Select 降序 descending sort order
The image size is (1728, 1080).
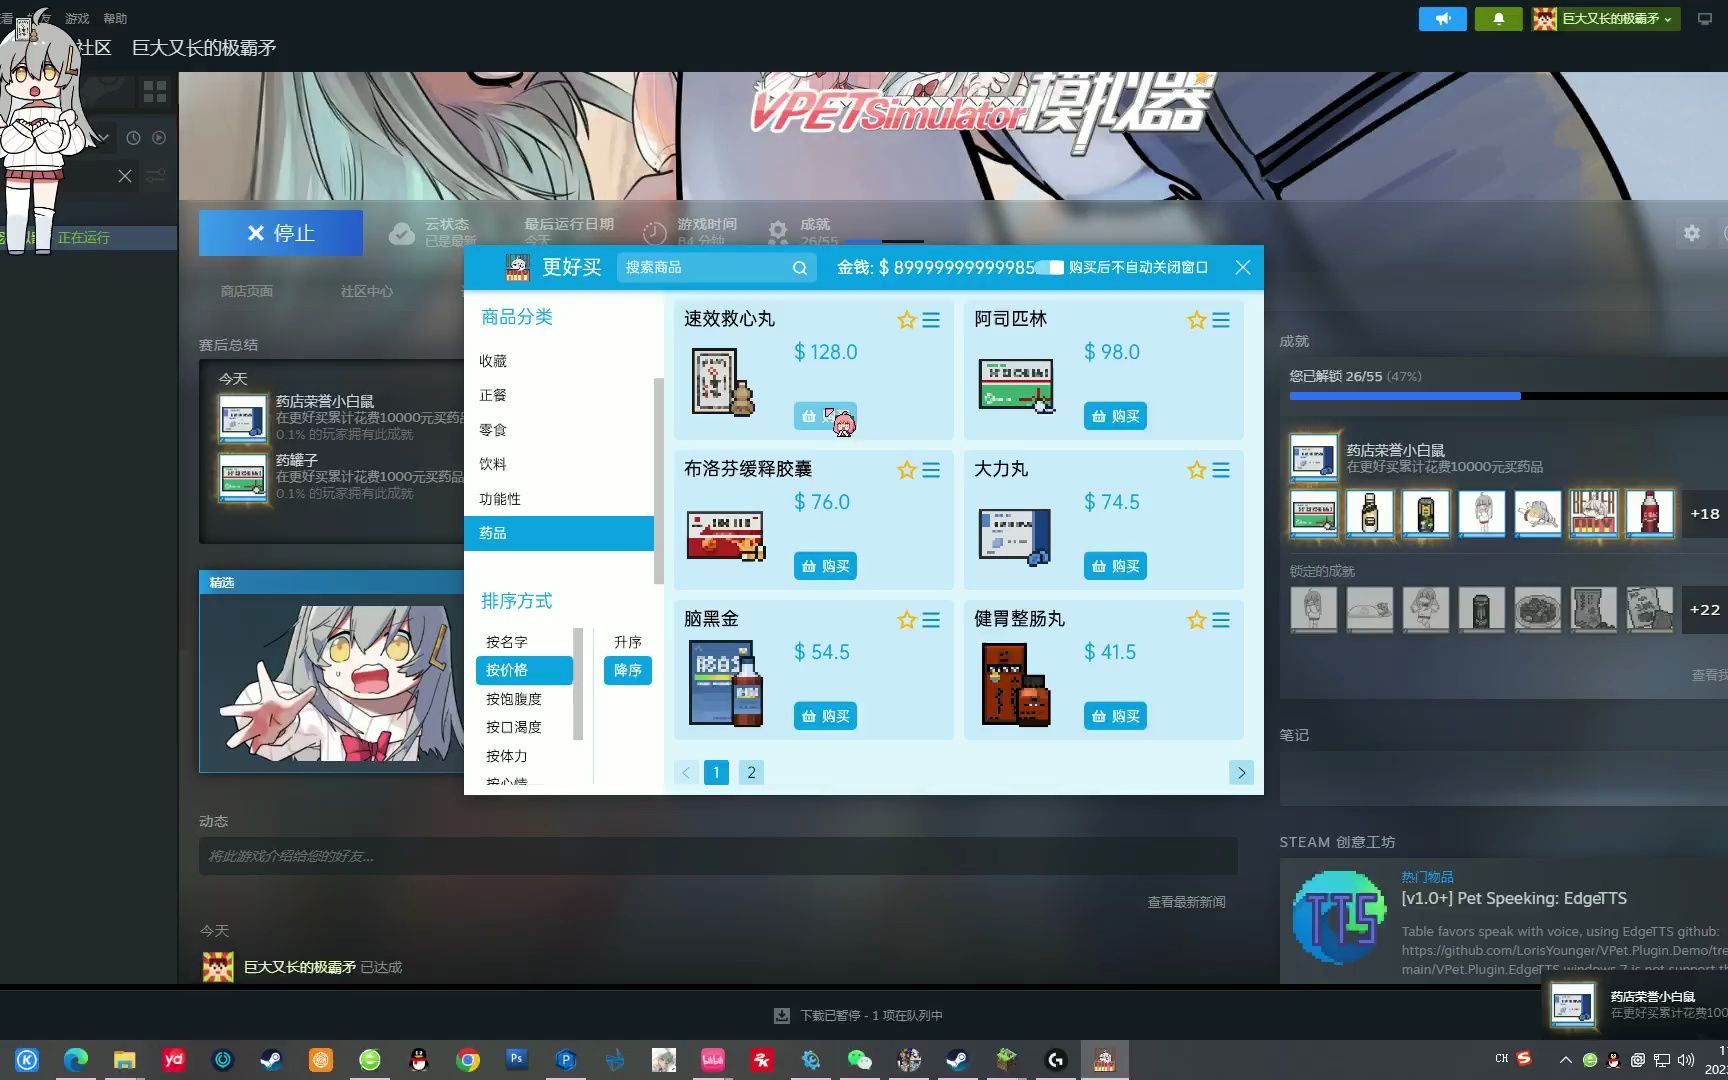(627, 670)
